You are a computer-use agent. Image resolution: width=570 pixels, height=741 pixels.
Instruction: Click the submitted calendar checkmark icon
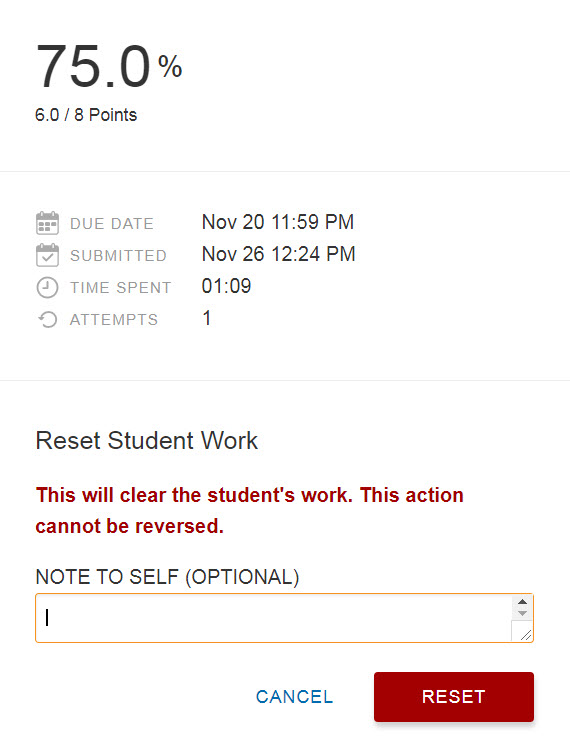47,255
